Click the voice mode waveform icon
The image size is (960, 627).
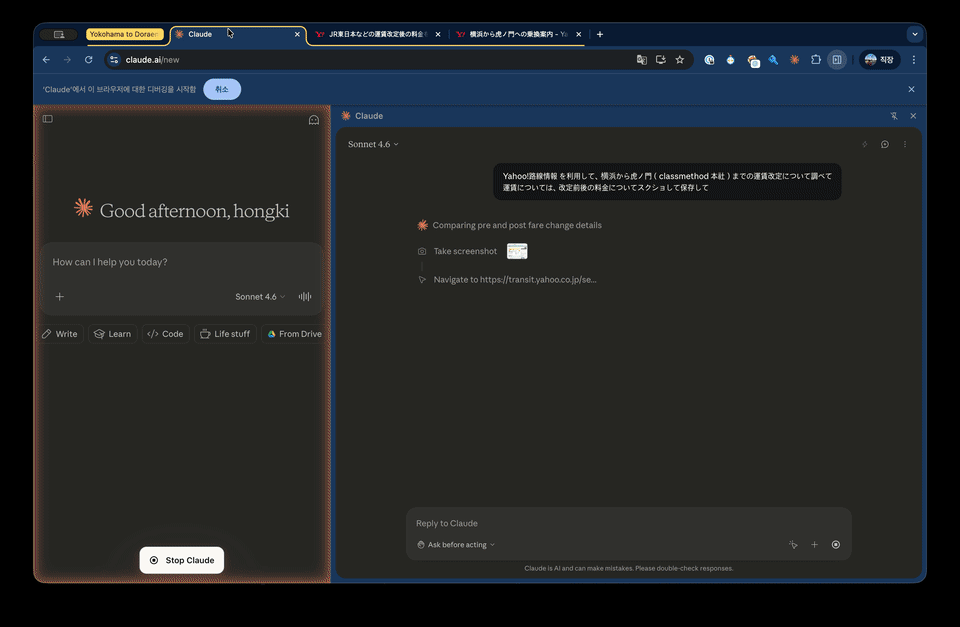(x=305, y=297)
